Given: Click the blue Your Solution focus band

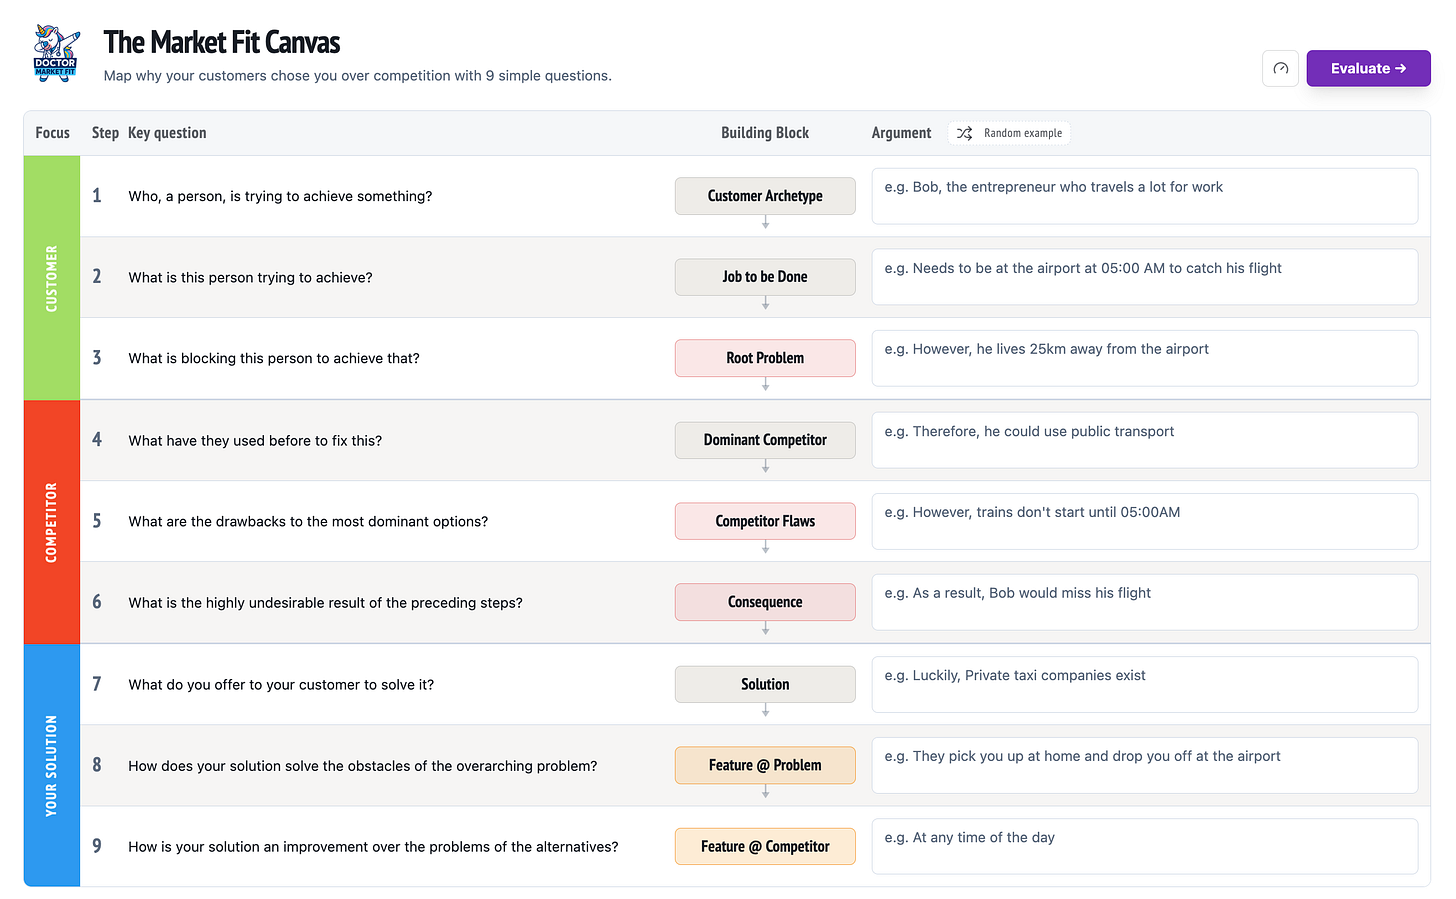Looking at the screenshot, I should pyautogui.click(x=52, y=765).
